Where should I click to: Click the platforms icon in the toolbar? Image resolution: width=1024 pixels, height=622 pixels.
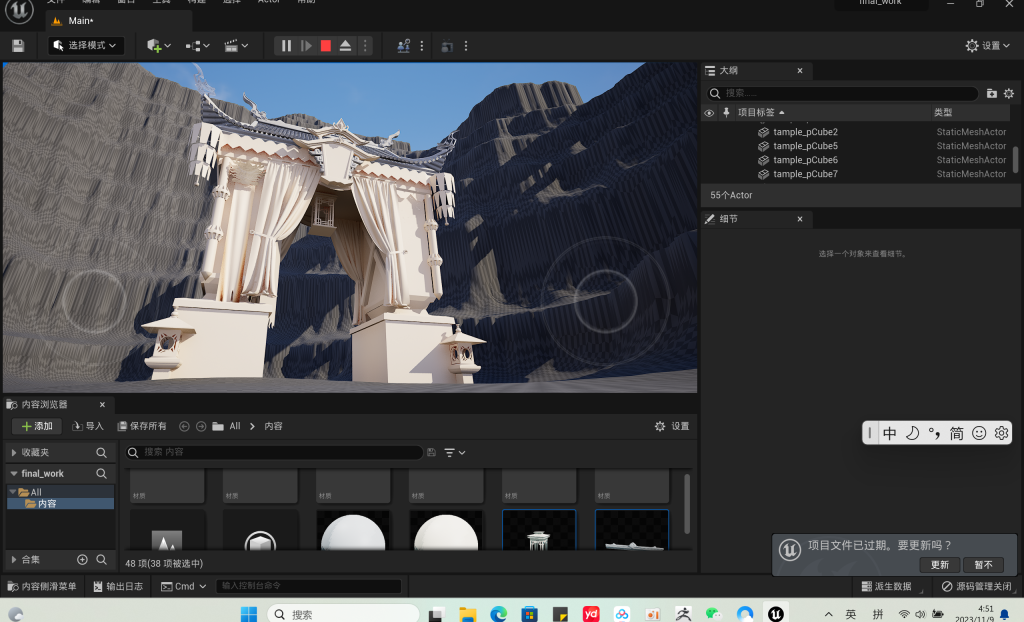click(447, 46)
